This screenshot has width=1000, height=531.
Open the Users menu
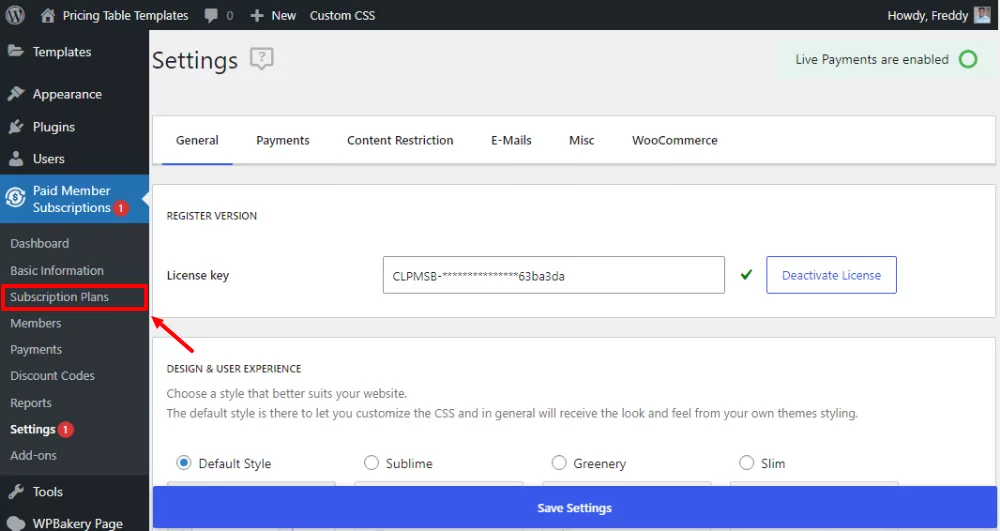(x=48, y=159)
